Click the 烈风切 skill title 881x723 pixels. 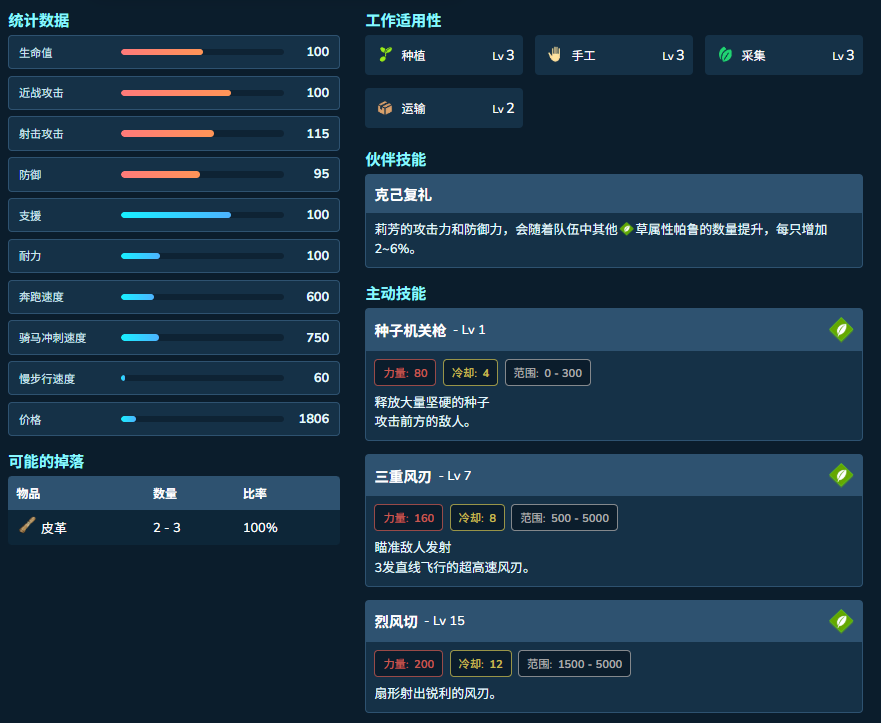(396, 621)
